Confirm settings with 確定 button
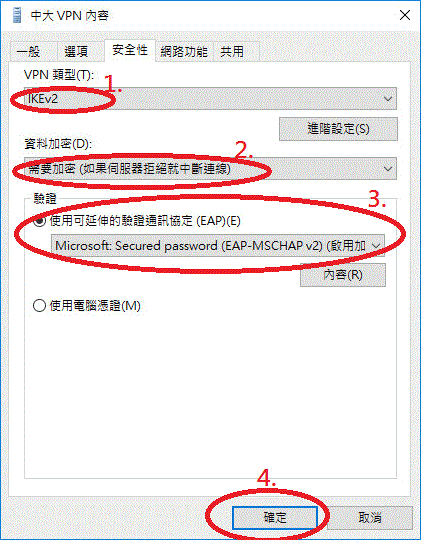The image size is (421, 540). click(275, 517)
